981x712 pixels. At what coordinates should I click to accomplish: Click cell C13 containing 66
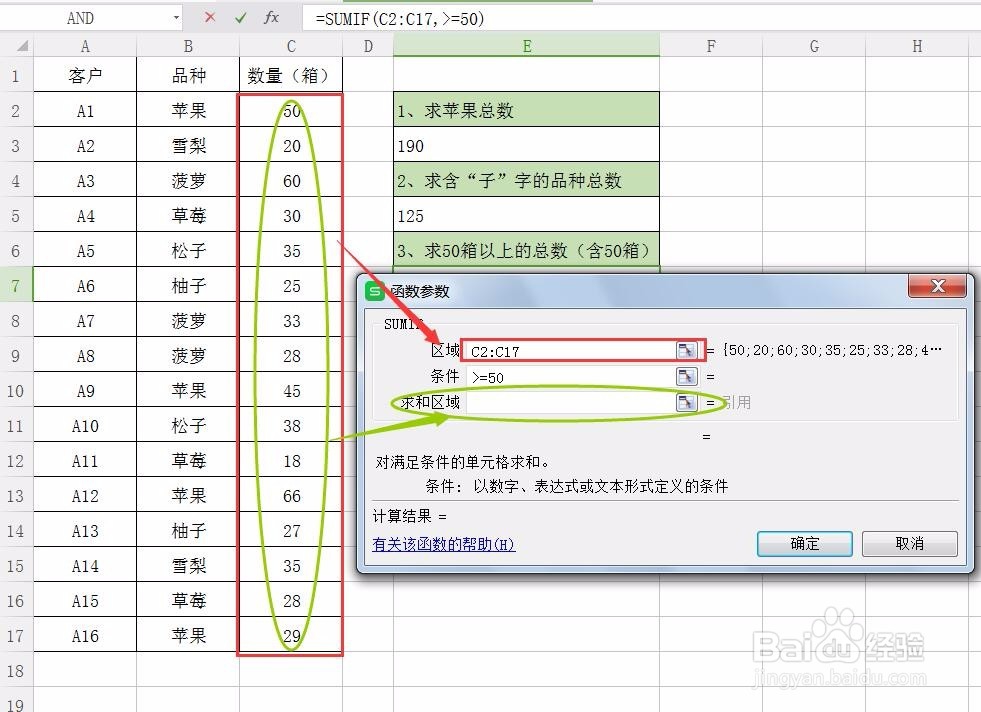coord(290,495)
